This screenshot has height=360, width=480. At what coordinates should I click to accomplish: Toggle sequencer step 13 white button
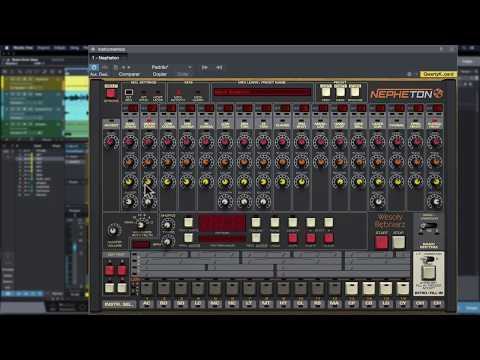click(351, 288)
